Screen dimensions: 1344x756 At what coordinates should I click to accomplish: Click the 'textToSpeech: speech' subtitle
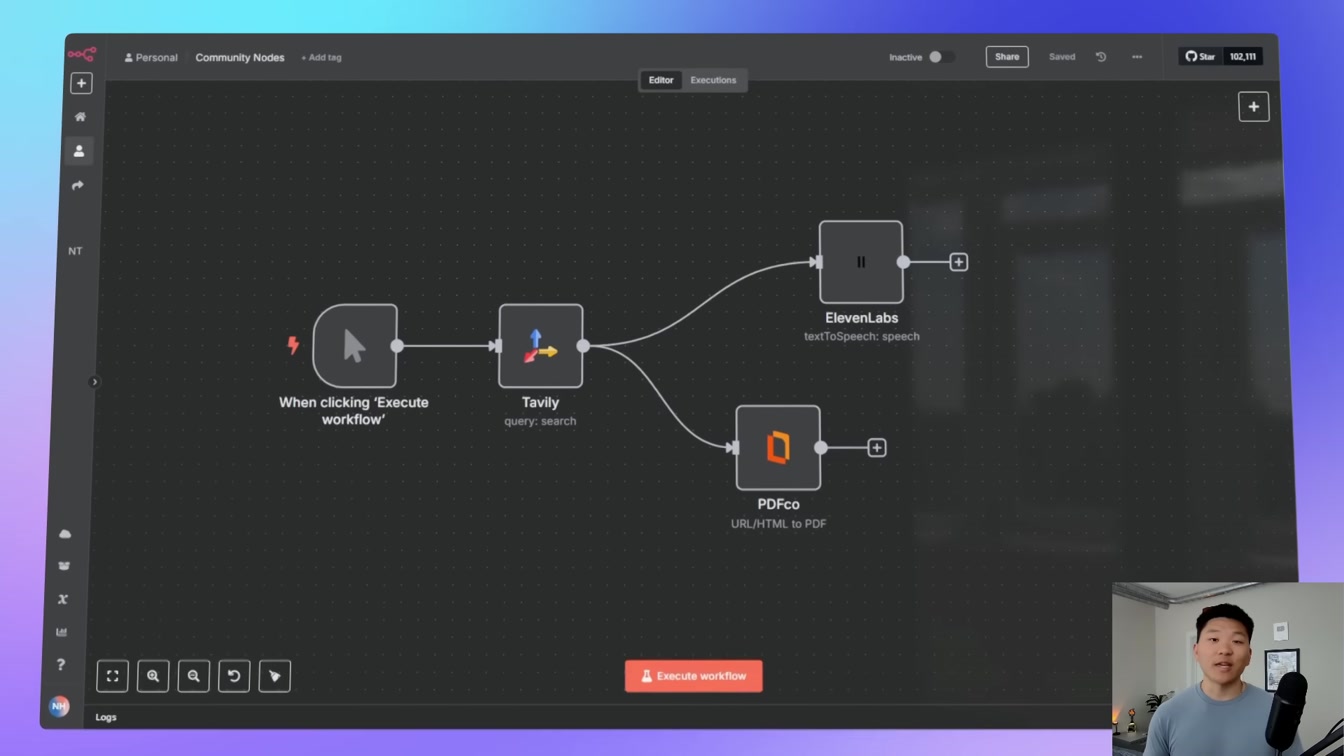click(862, 337)
